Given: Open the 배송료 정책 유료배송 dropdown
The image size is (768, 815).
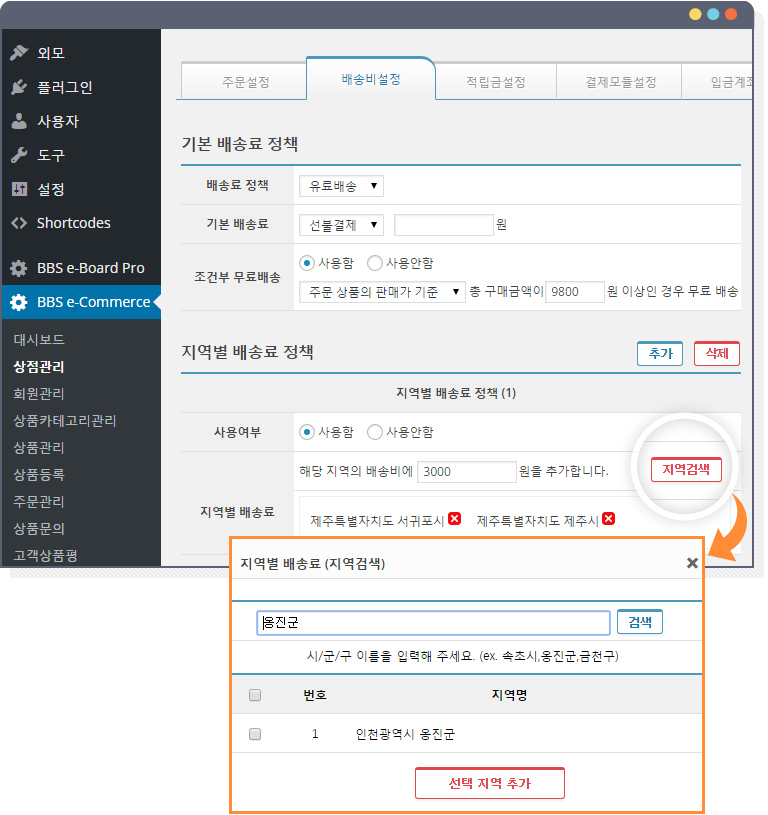Looking at the screenshot, I should [x=341, y=186].
